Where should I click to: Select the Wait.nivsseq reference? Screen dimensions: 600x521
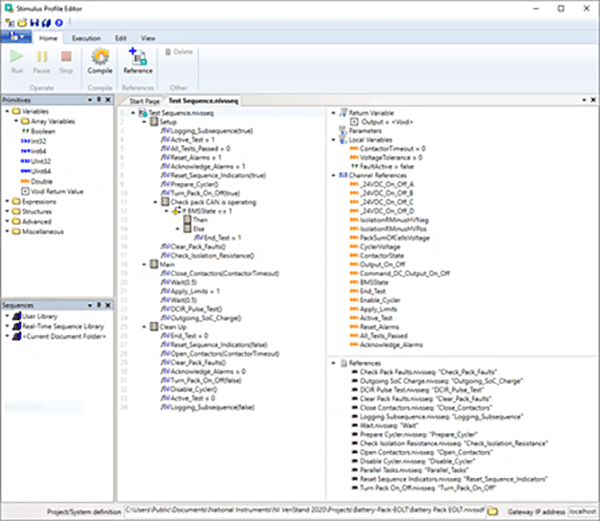[385, 425]
